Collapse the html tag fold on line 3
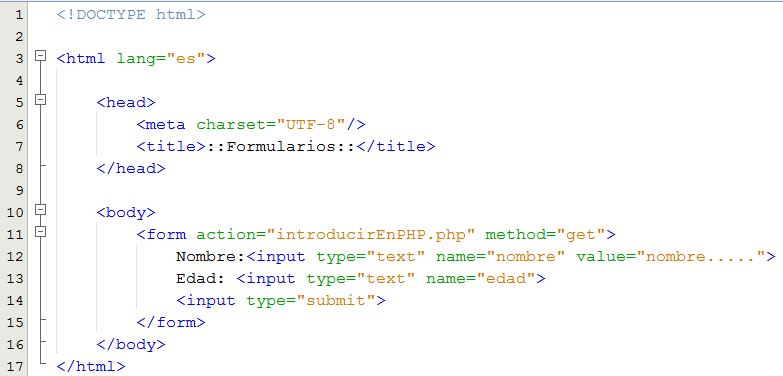The height and width of the screenshot is (376, 783). click(x=40, y=56)
